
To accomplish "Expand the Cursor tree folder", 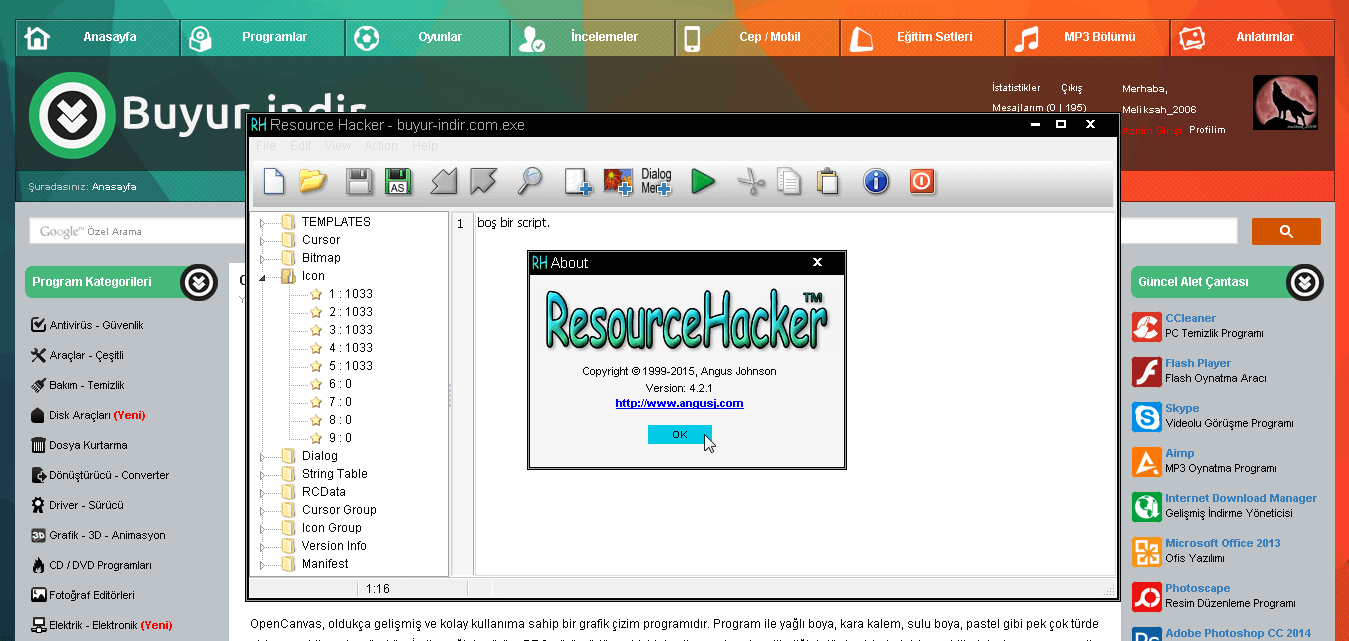I will coord(262,240).
